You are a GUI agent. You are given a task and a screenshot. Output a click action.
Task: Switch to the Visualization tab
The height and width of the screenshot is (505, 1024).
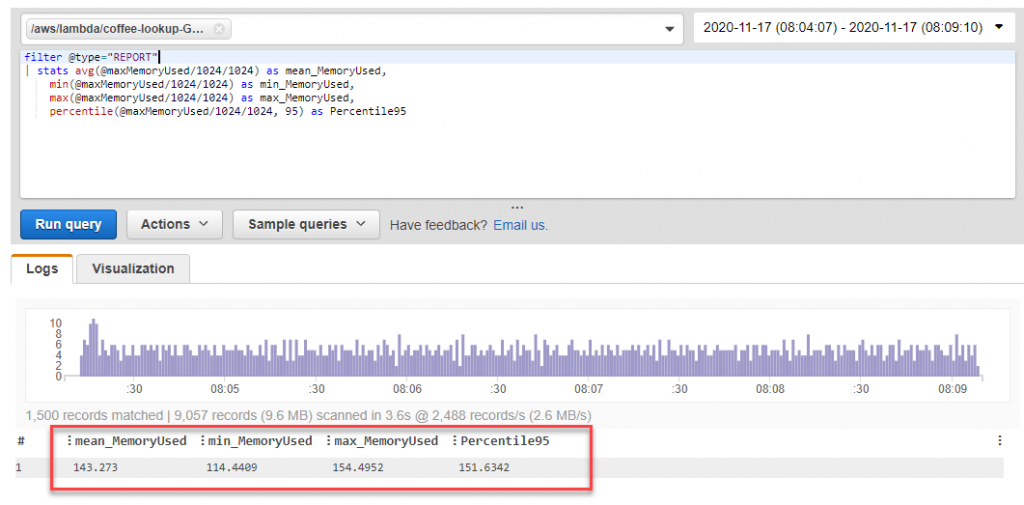point(133,269)
